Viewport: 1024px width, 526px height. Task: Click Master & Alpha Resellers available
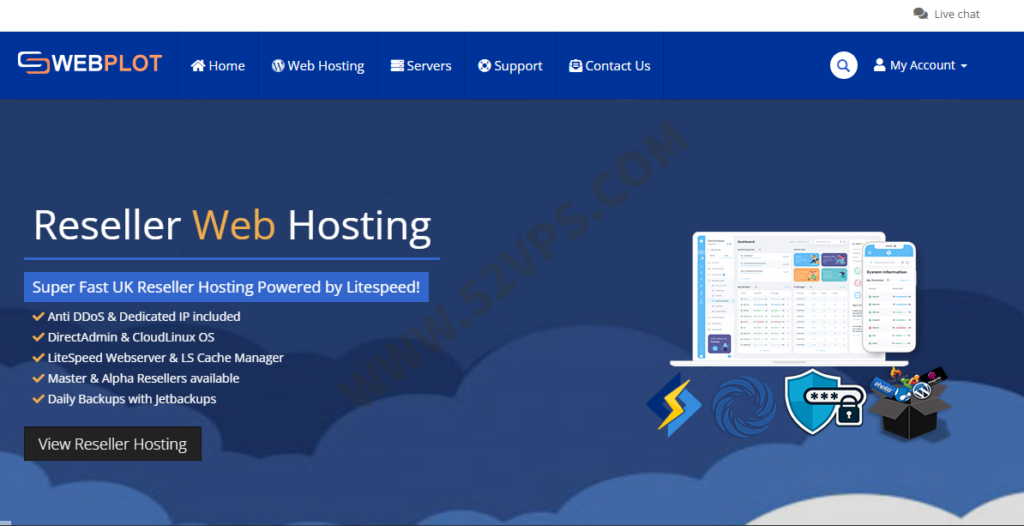coord(143,378)
